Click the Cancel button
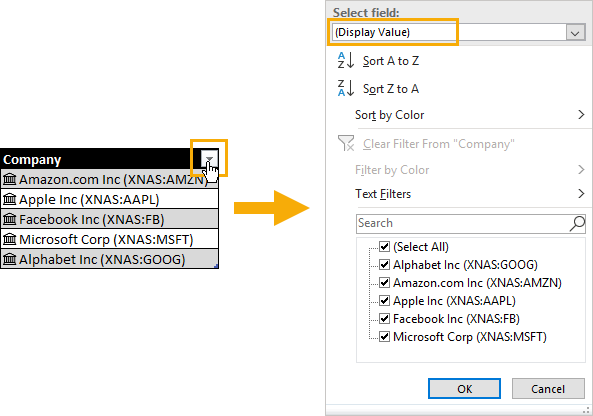The image size is (593, 416). click(548, 389)
